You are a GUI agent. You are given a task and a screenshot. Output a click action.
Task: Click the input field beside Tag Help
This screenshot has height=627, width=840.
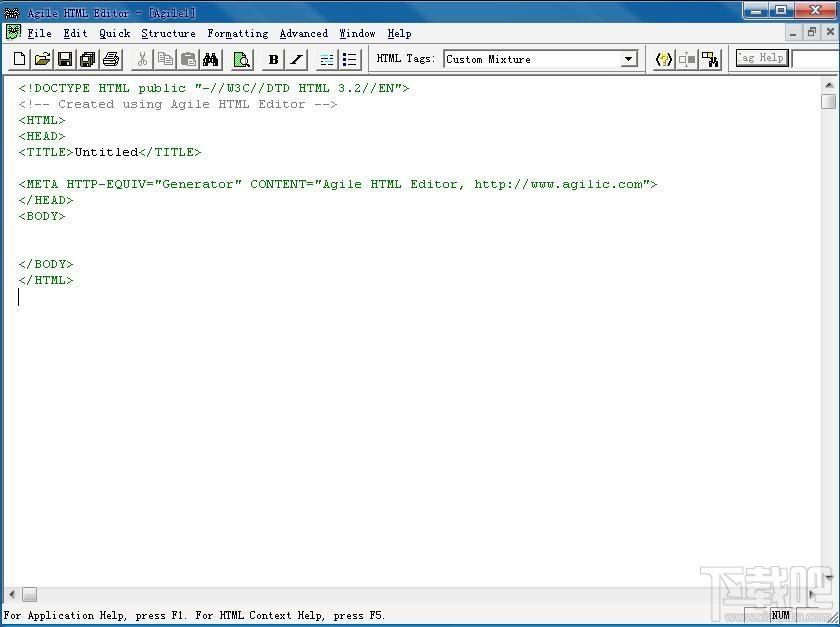click(x=815, y=59)
